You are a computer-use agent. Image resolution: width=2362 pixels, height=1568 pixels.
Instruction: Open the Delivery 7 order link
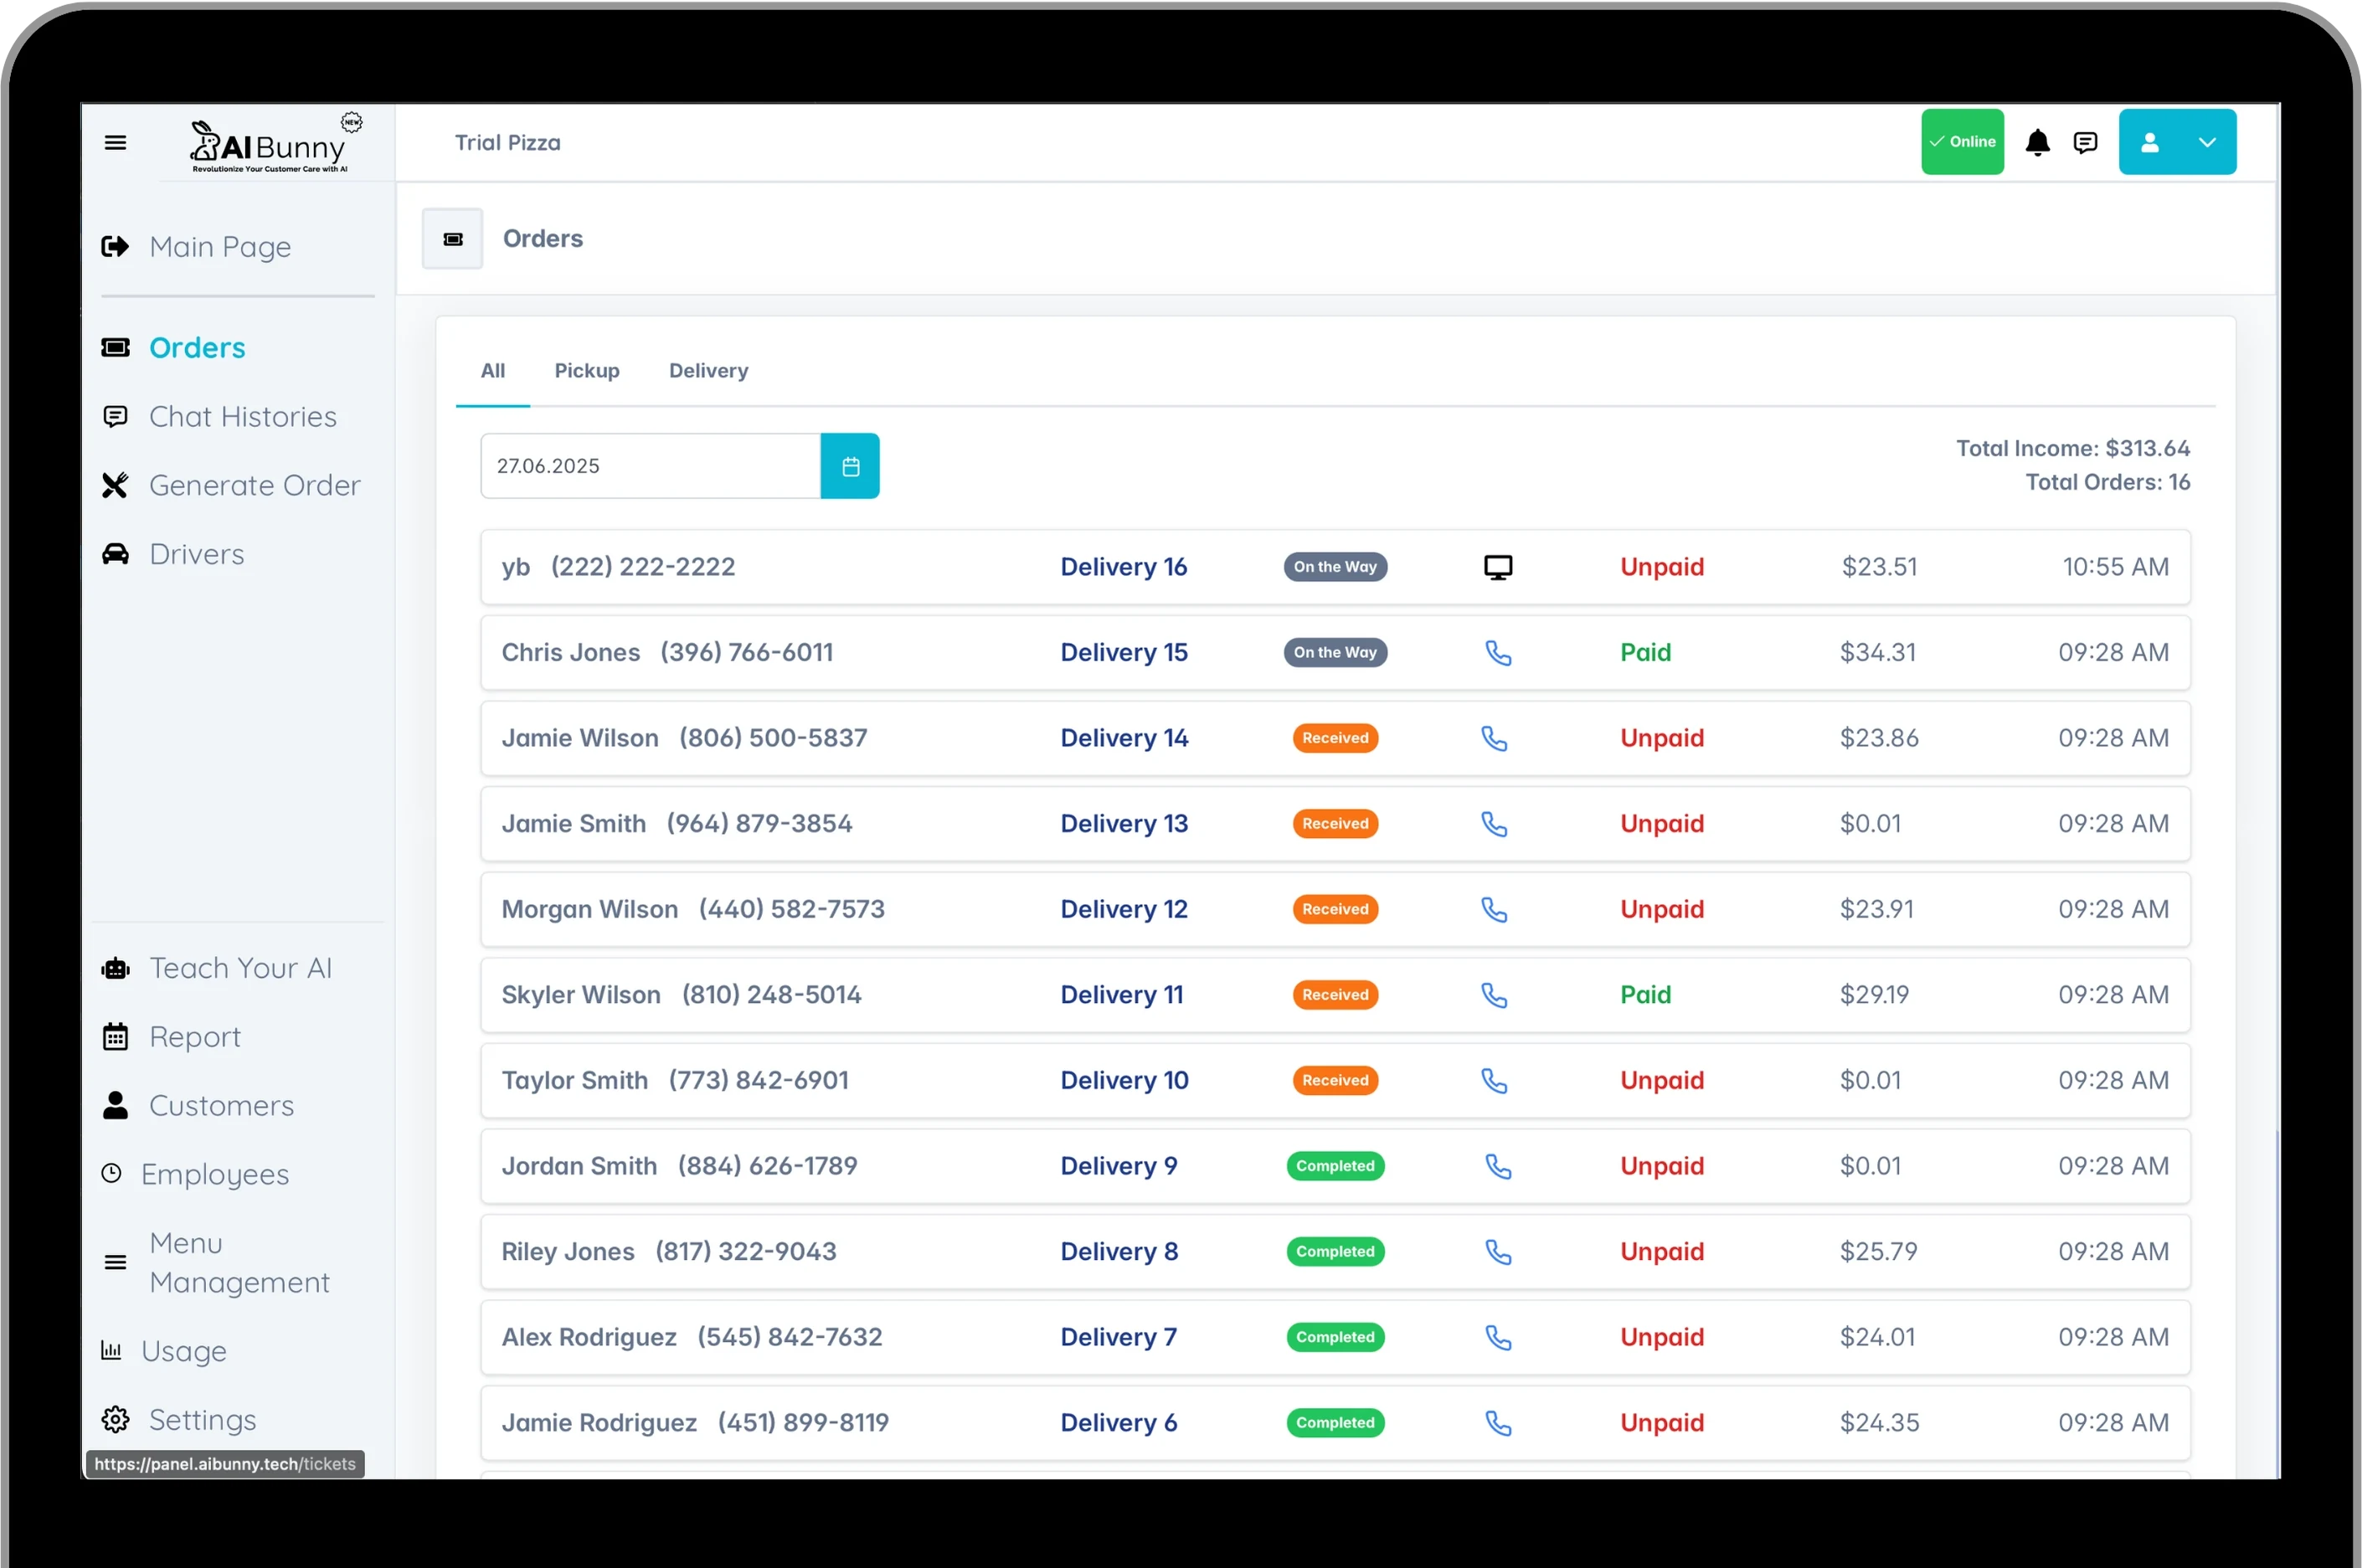pyautogui.click(x=1118, y=1338)
